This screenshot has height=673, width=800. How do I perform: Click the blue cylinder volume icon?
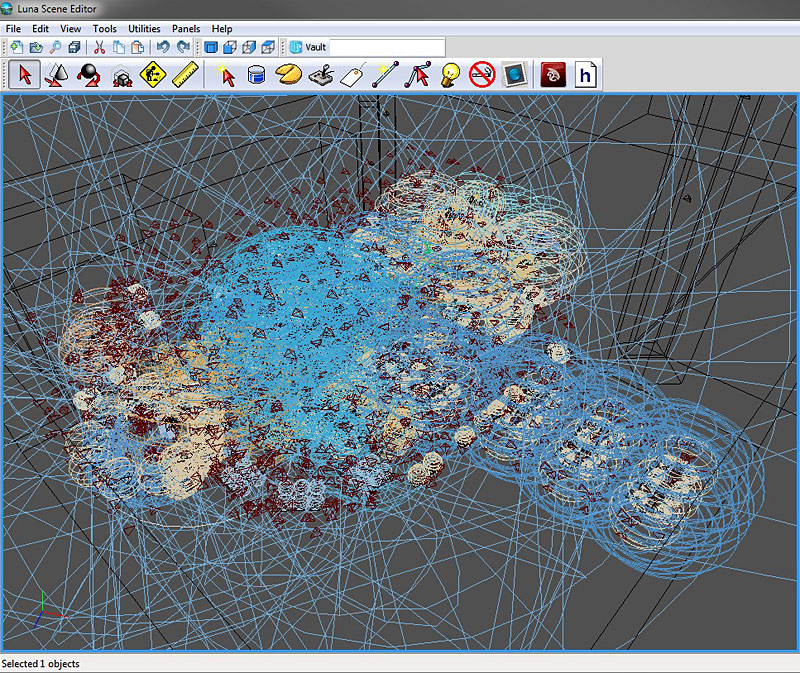256,75
